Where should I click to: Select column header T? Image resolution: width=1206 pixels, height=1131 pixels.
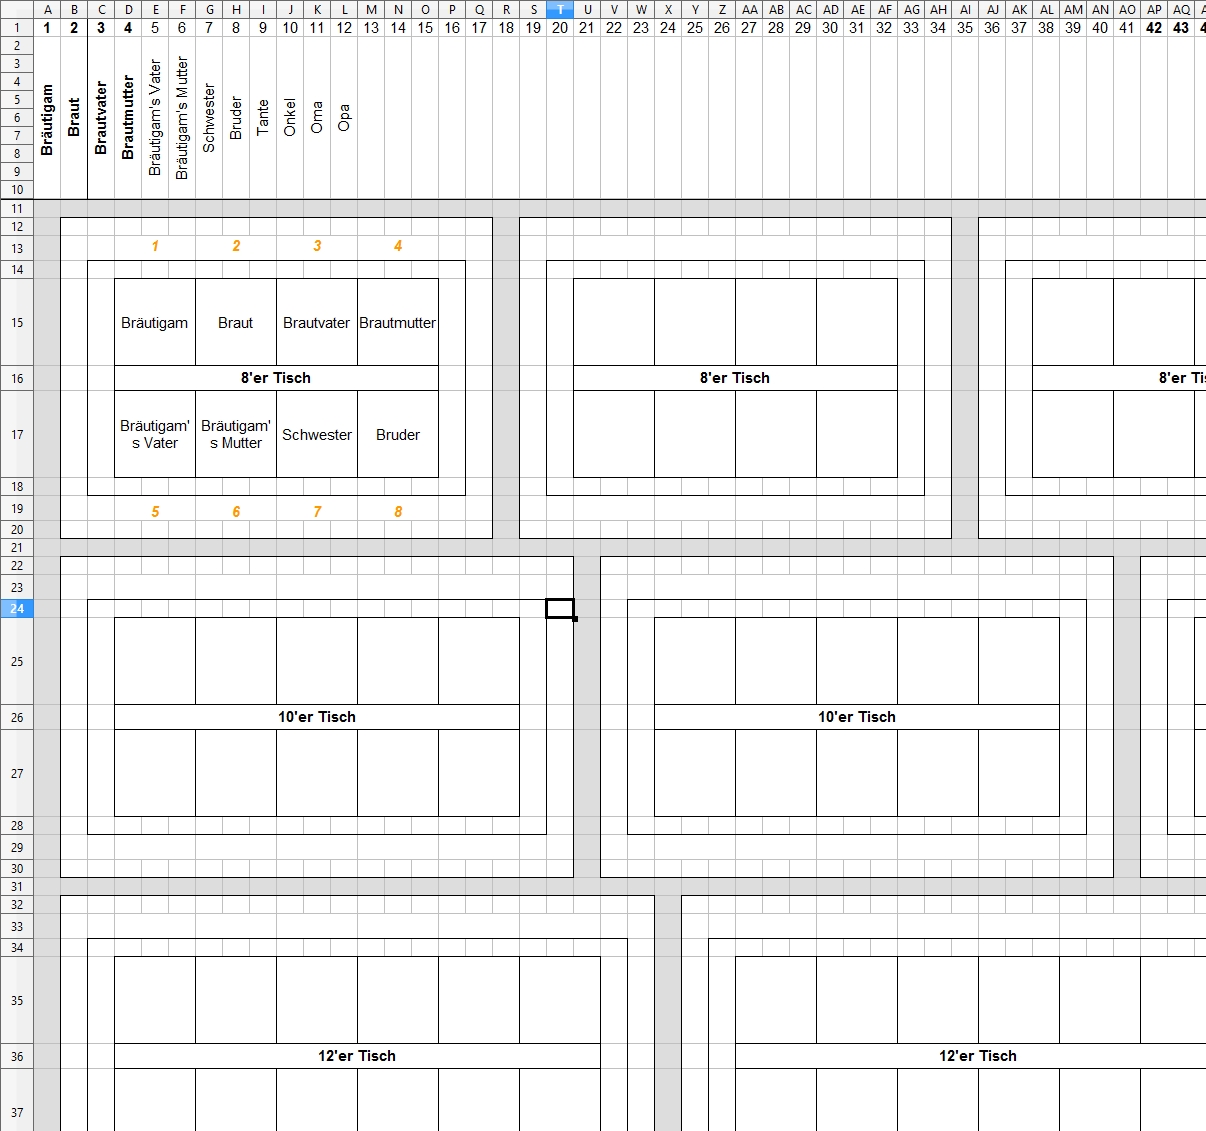point(560,9)
